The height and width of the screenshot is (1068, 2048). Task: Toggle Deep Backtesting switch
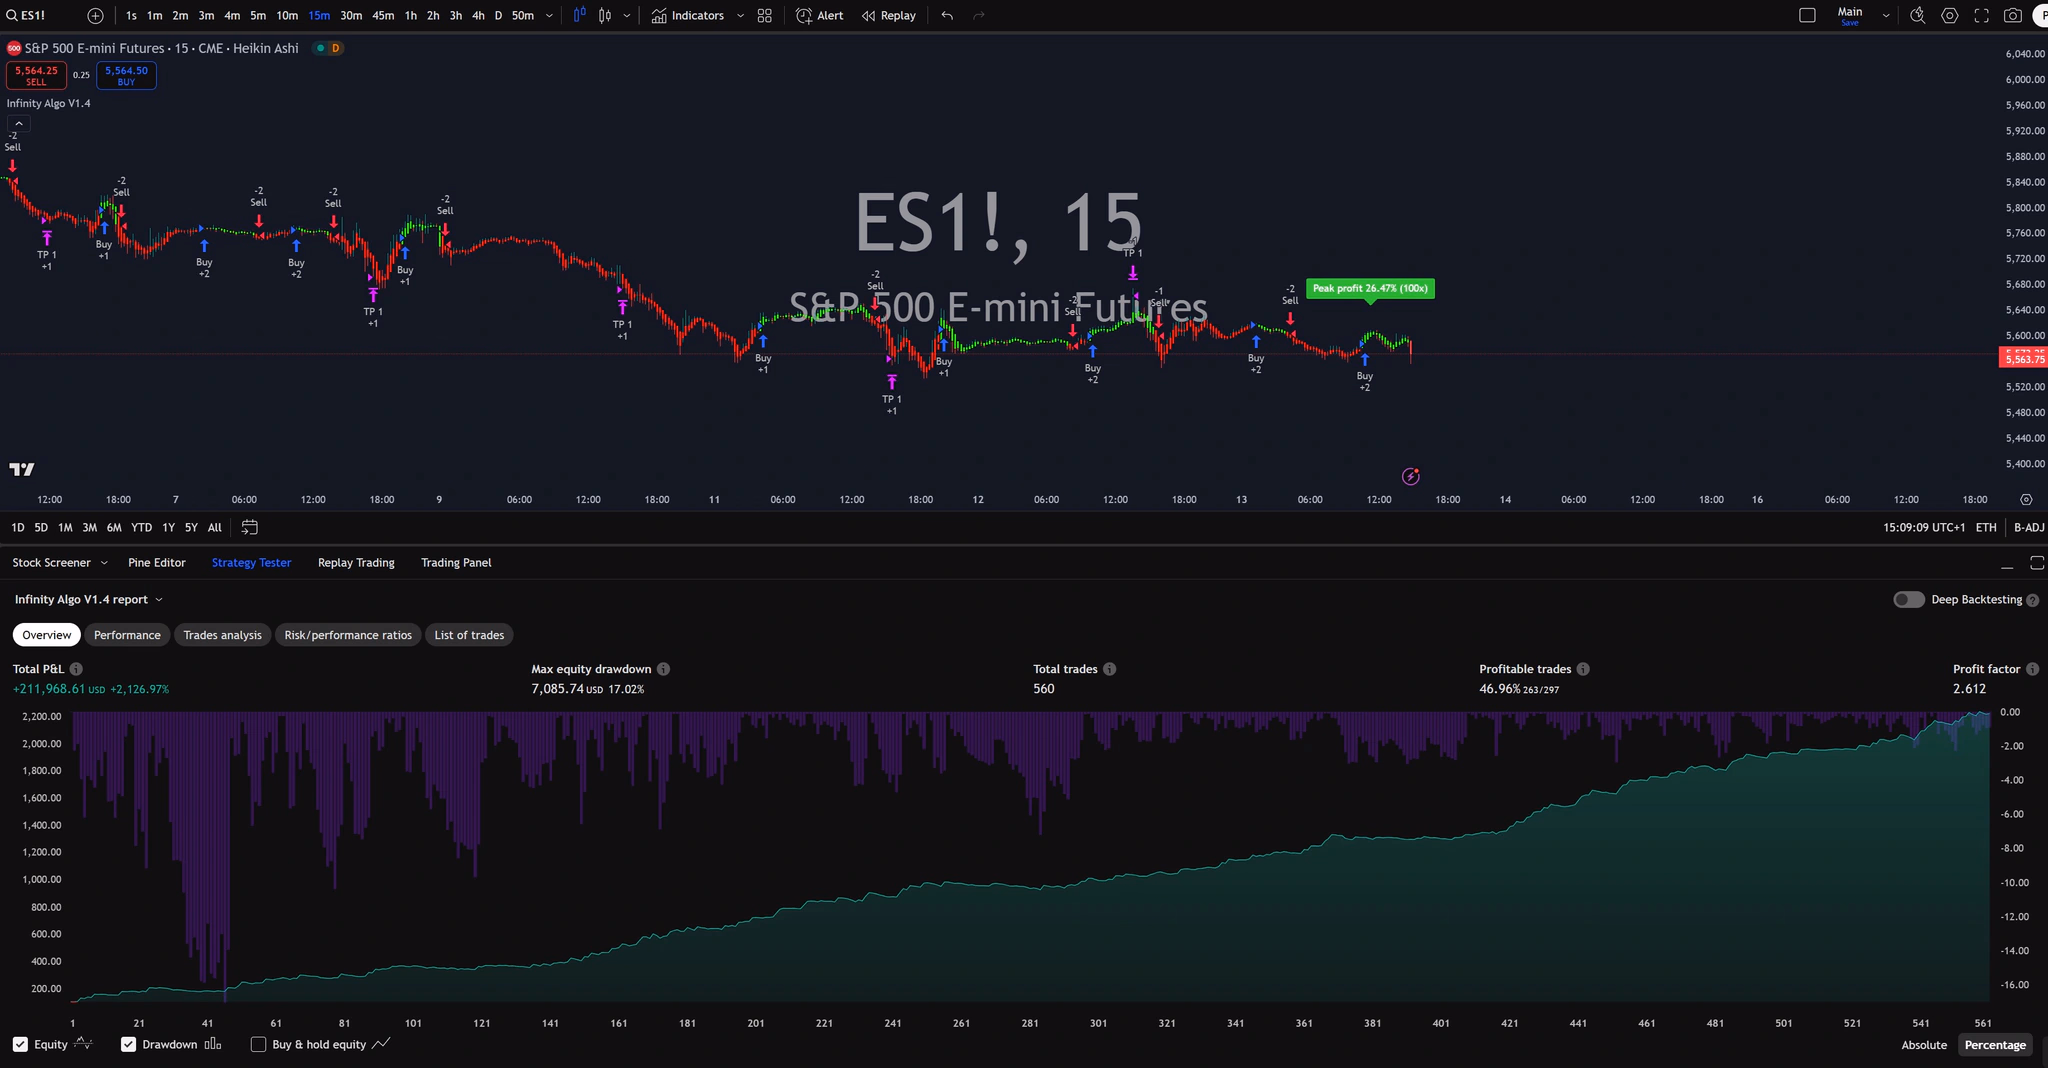point(1908,600)
